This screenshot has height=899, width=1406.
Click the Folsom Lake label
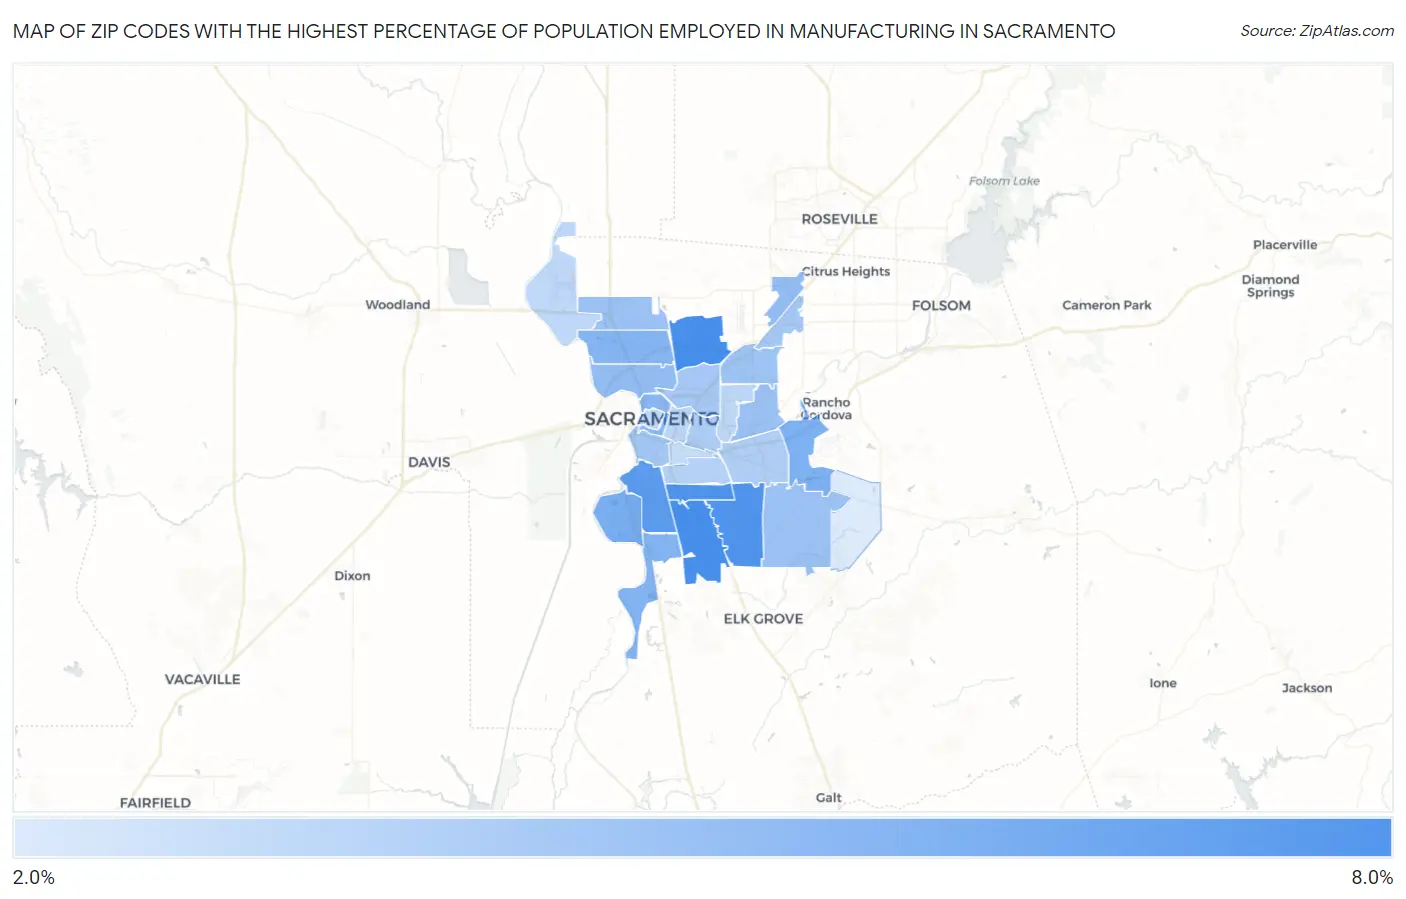point(1004,181)
